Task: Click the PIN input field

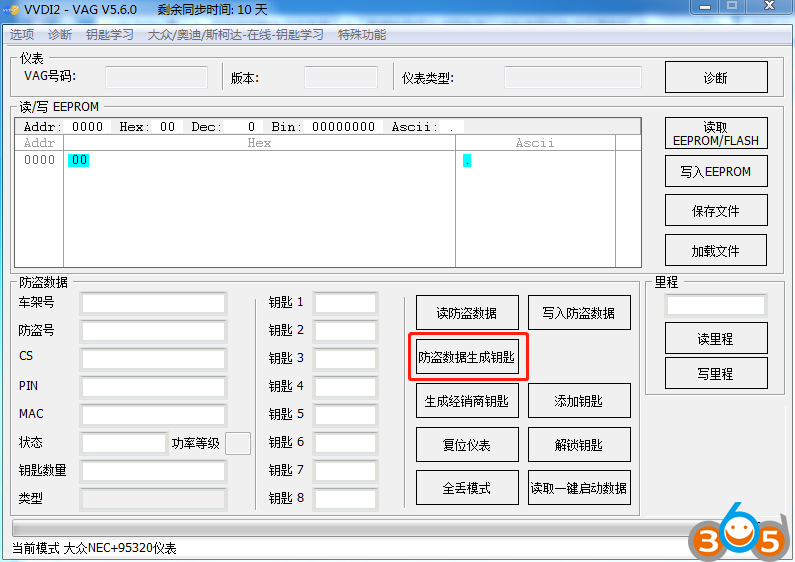Action: click(x=153, y=386)
